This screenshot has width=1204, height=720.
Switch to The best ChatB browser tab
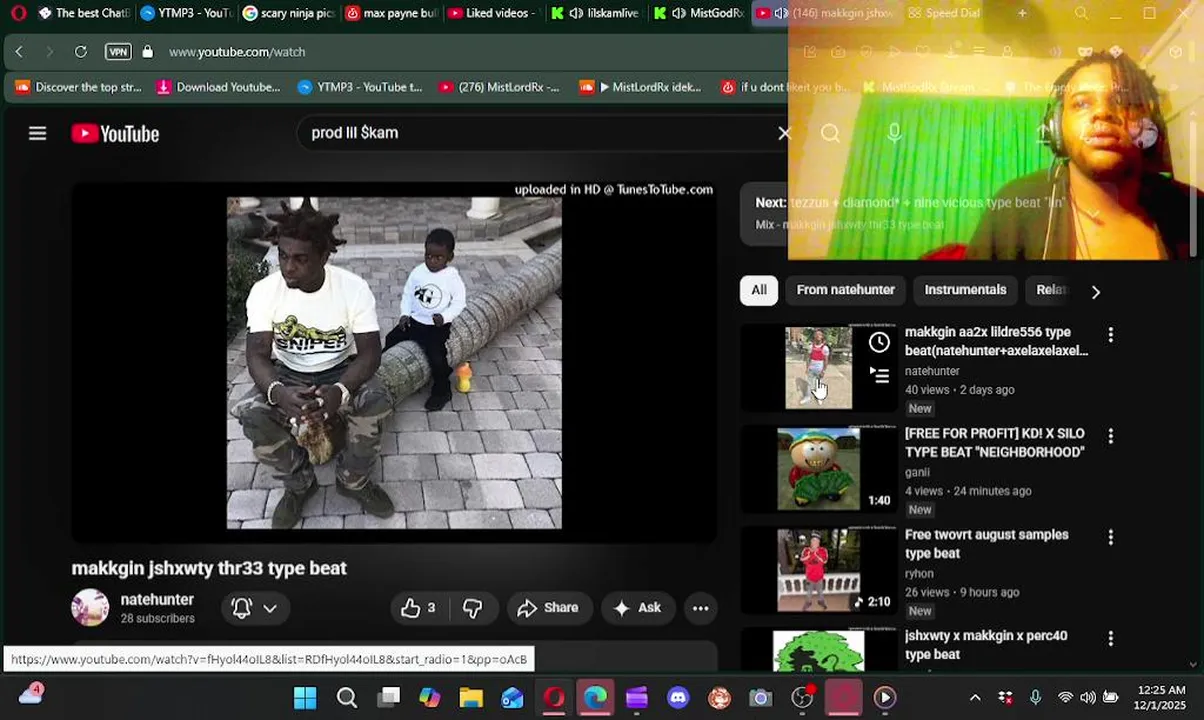84,13
